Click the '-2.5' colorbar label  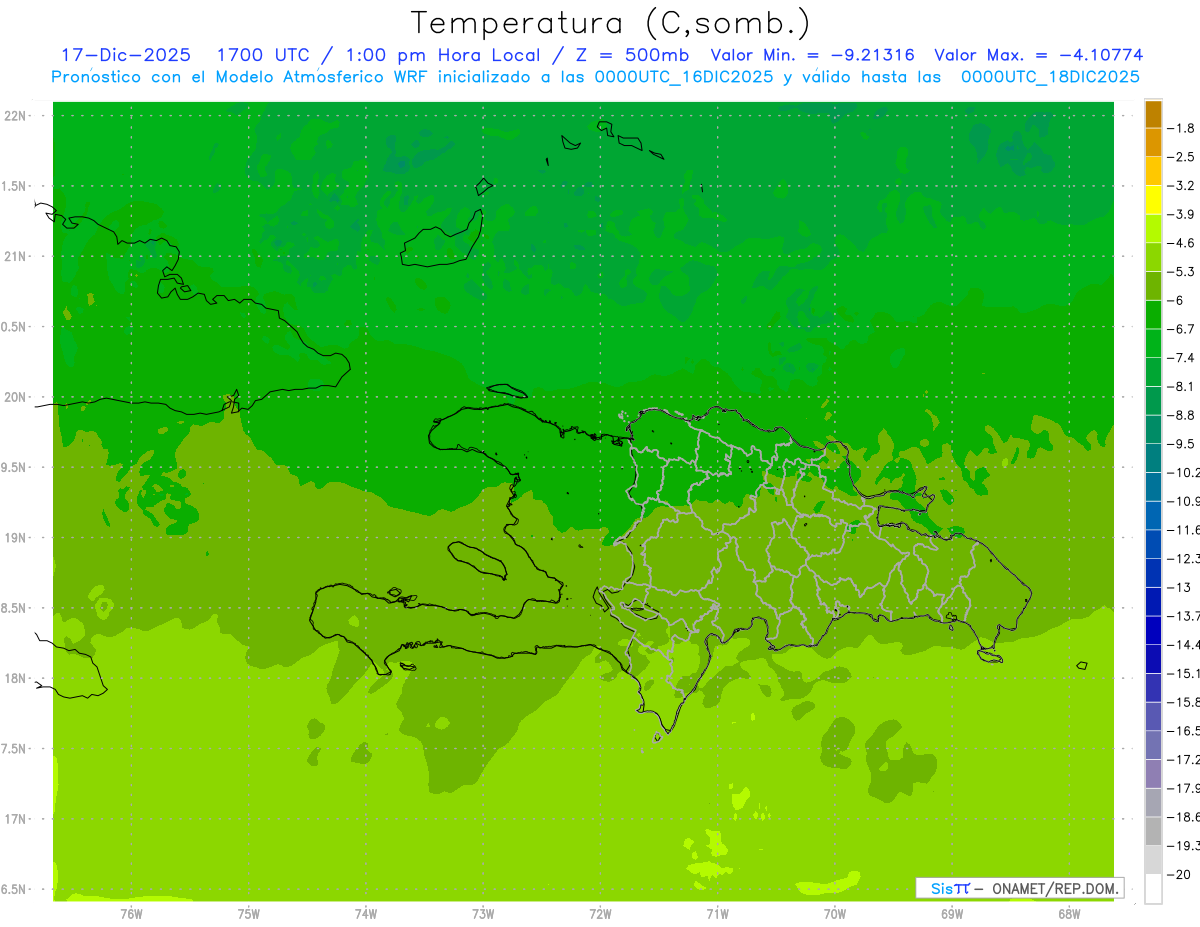1183,157
